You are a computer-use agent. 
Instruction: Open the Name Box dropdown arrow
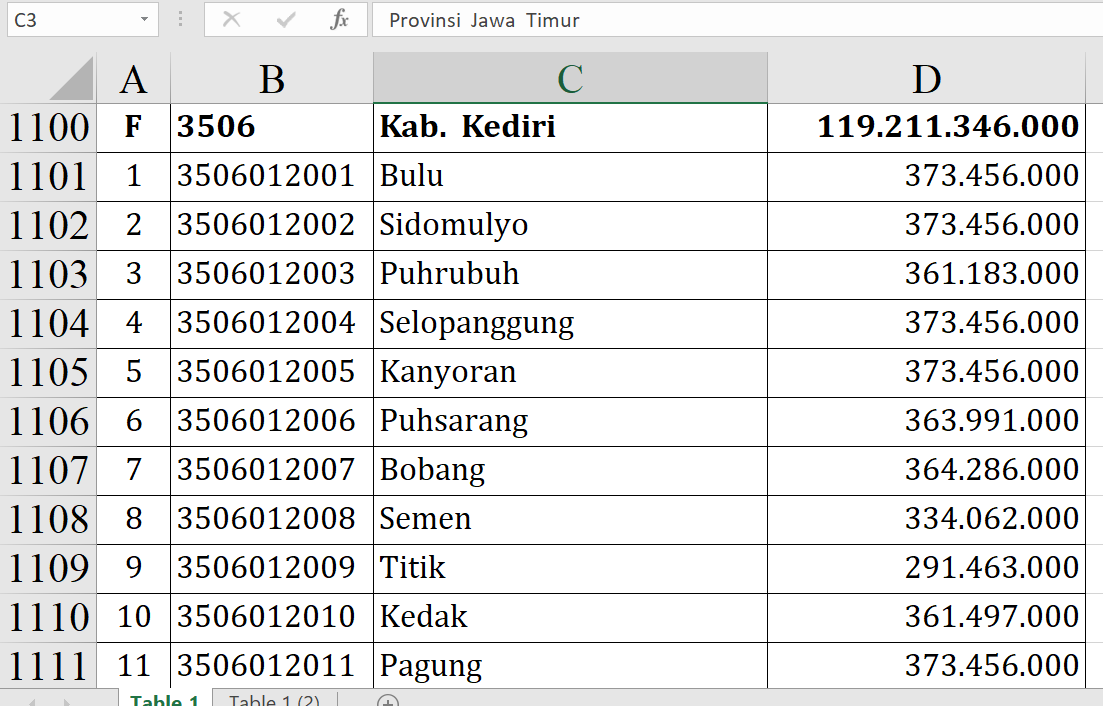tap(145, 20)
